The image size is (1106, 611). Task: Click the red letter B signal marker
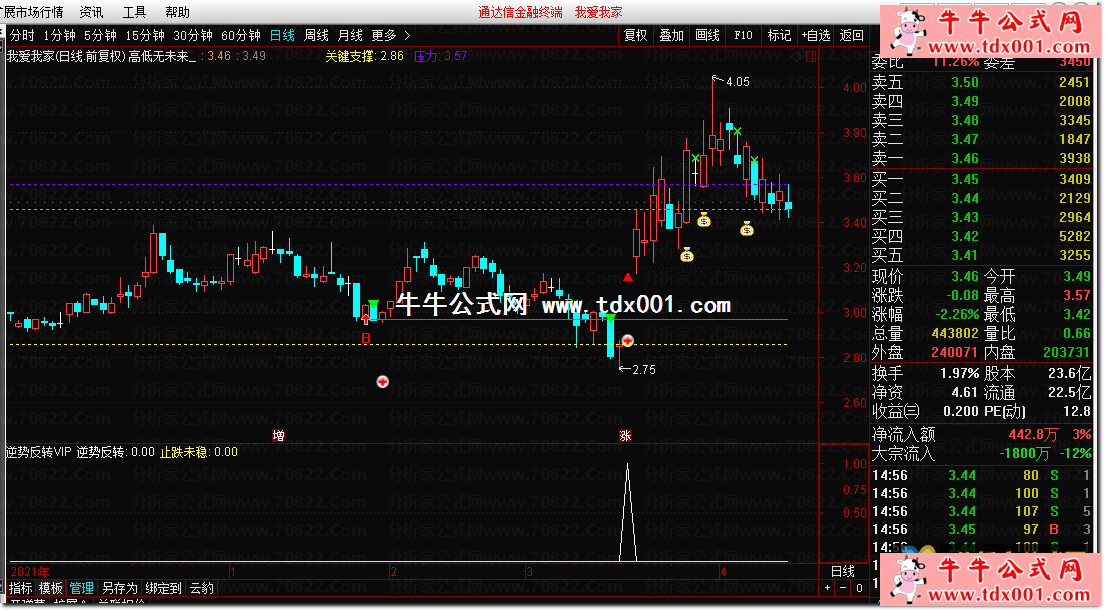click(365, 339)
